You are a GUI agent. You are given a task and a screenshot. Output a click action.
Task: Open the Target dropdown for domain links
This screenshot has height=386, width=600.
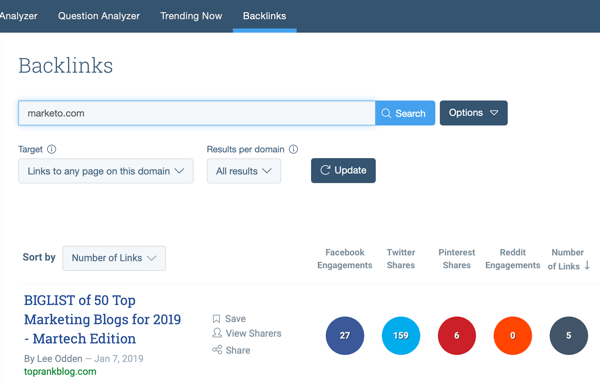click(106, 171)
